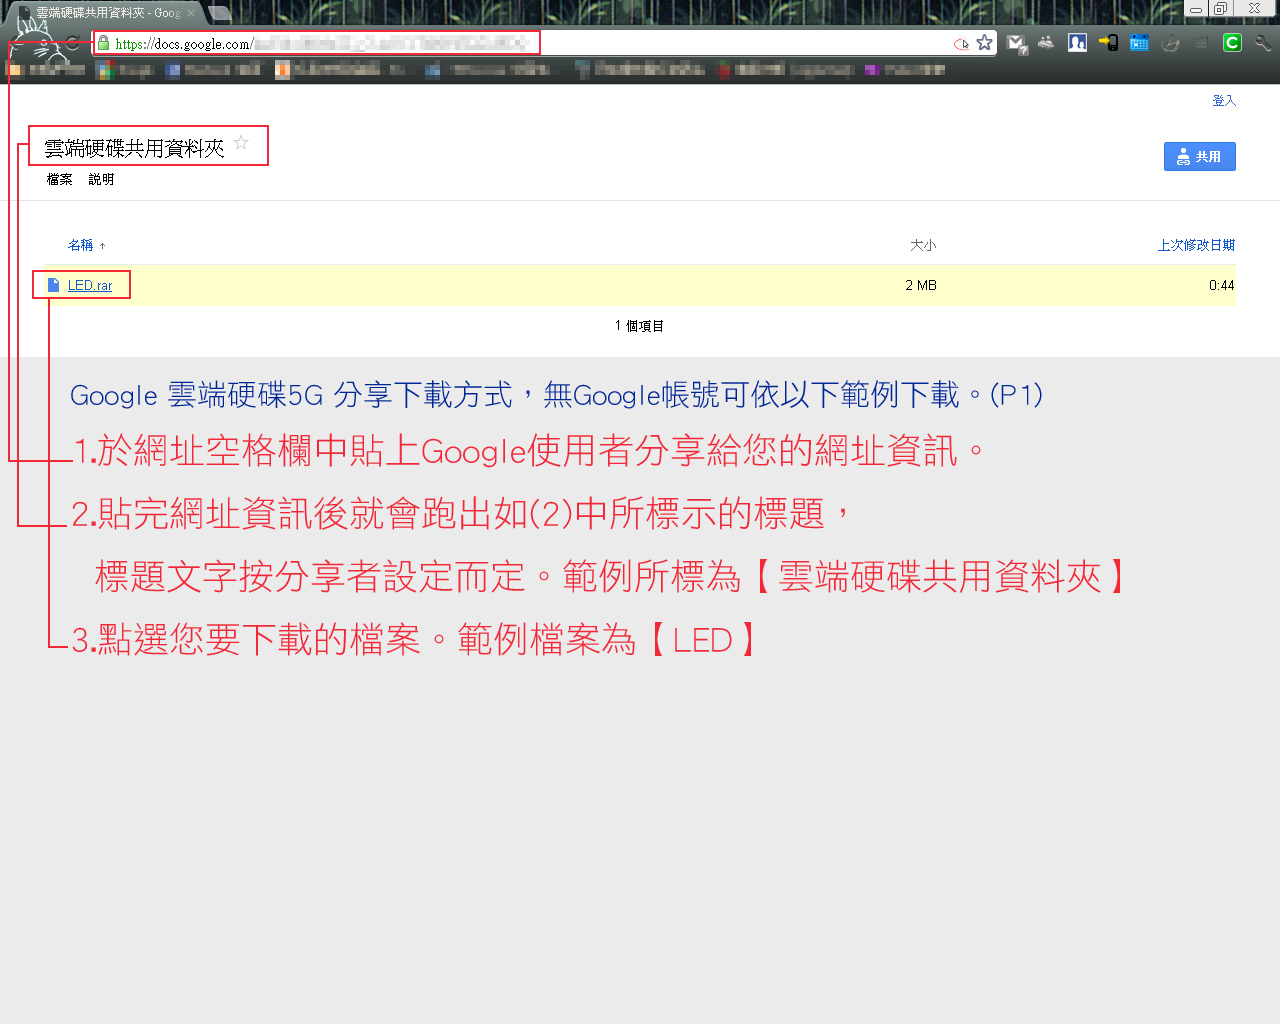Open the 檔案 menu

point(60,180)
